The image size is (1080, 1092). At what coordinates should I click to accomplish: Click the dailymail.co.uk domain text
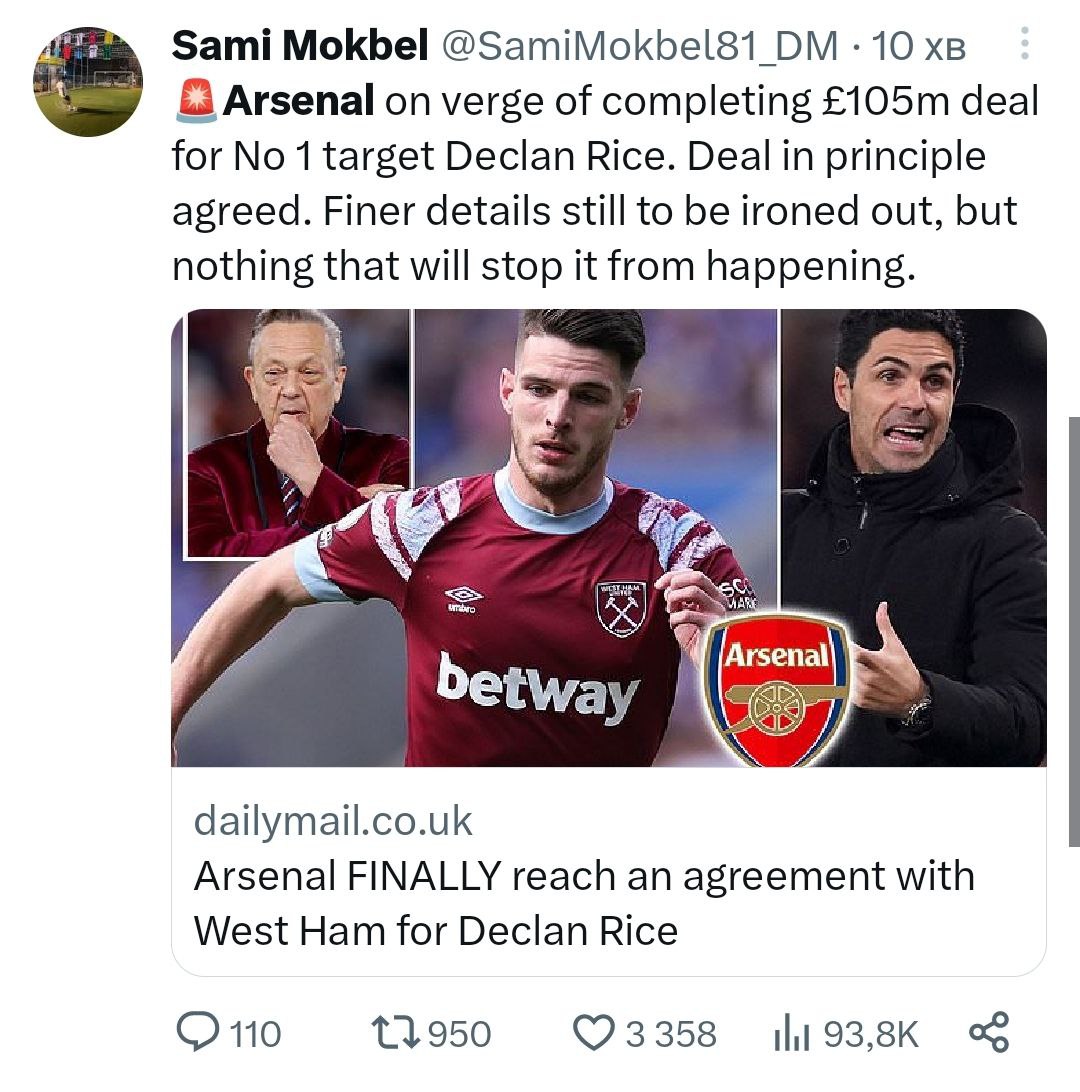[x=333, y=821]
